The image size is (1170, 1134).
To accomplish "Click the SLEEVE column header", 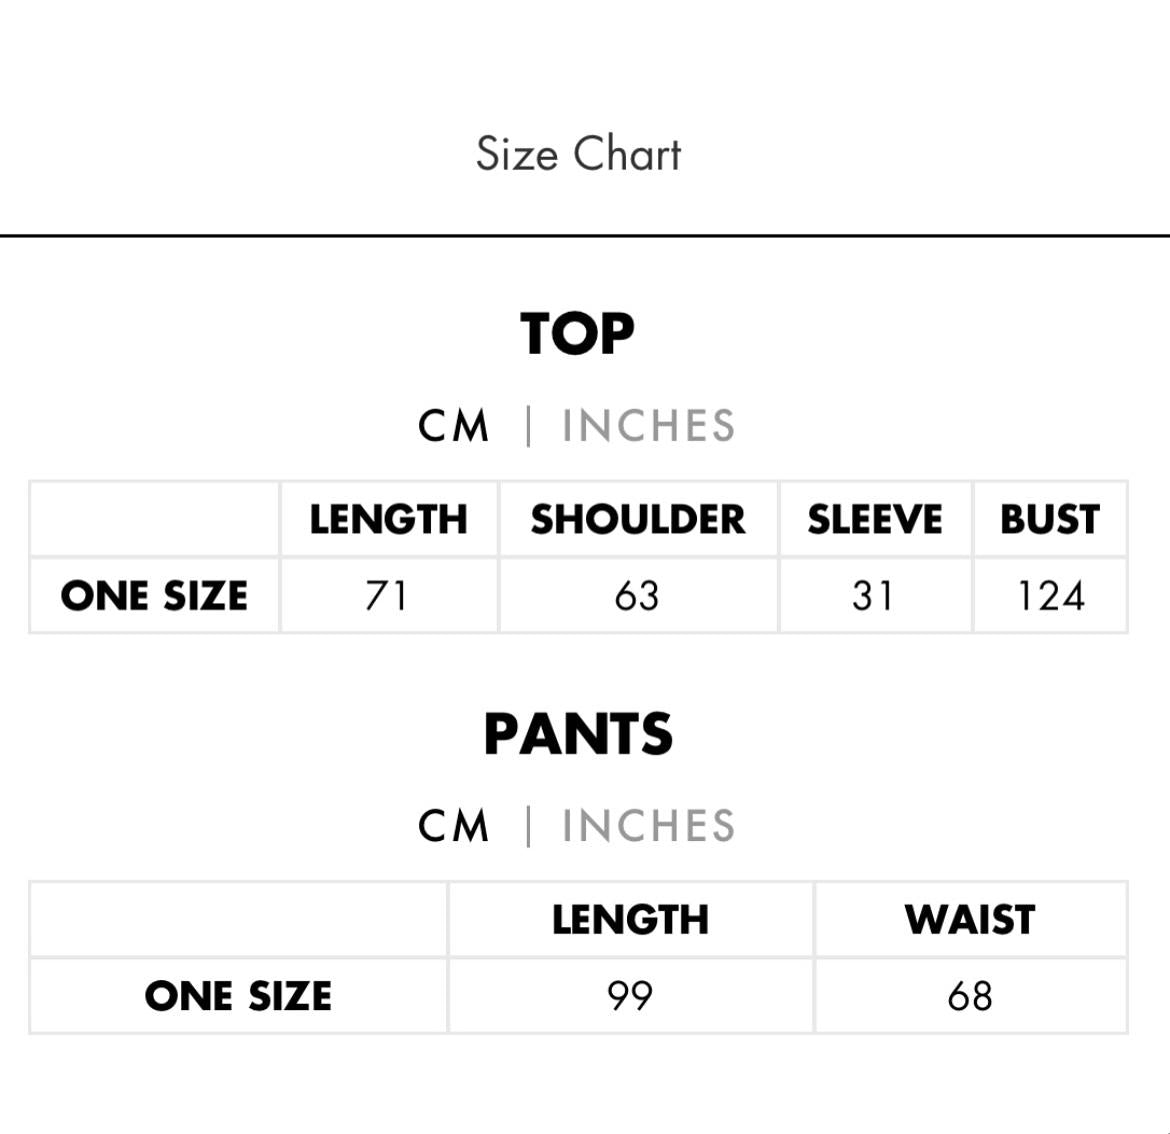I will [x=875, y=520].
